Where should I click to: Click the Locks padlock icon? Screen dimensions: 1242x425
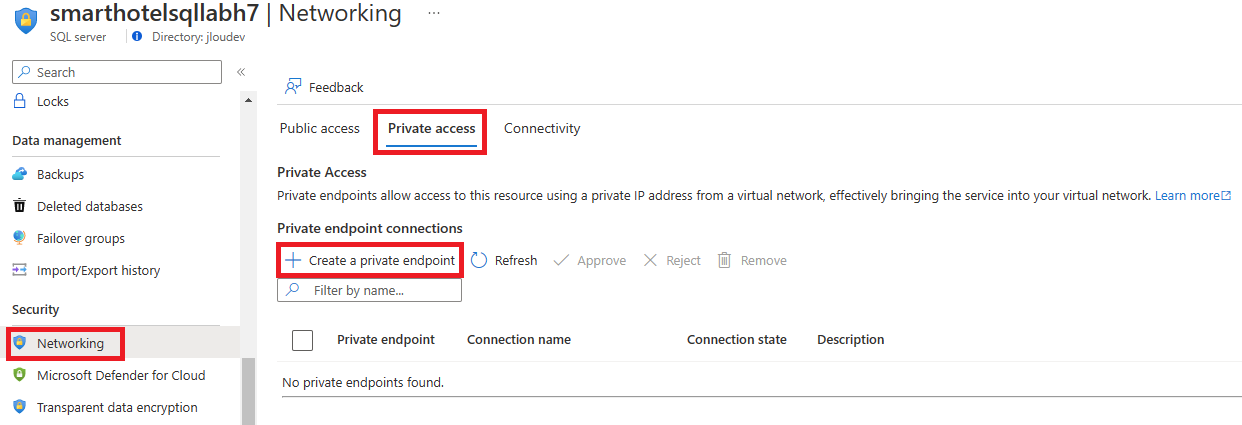click(x=19, y=101)
